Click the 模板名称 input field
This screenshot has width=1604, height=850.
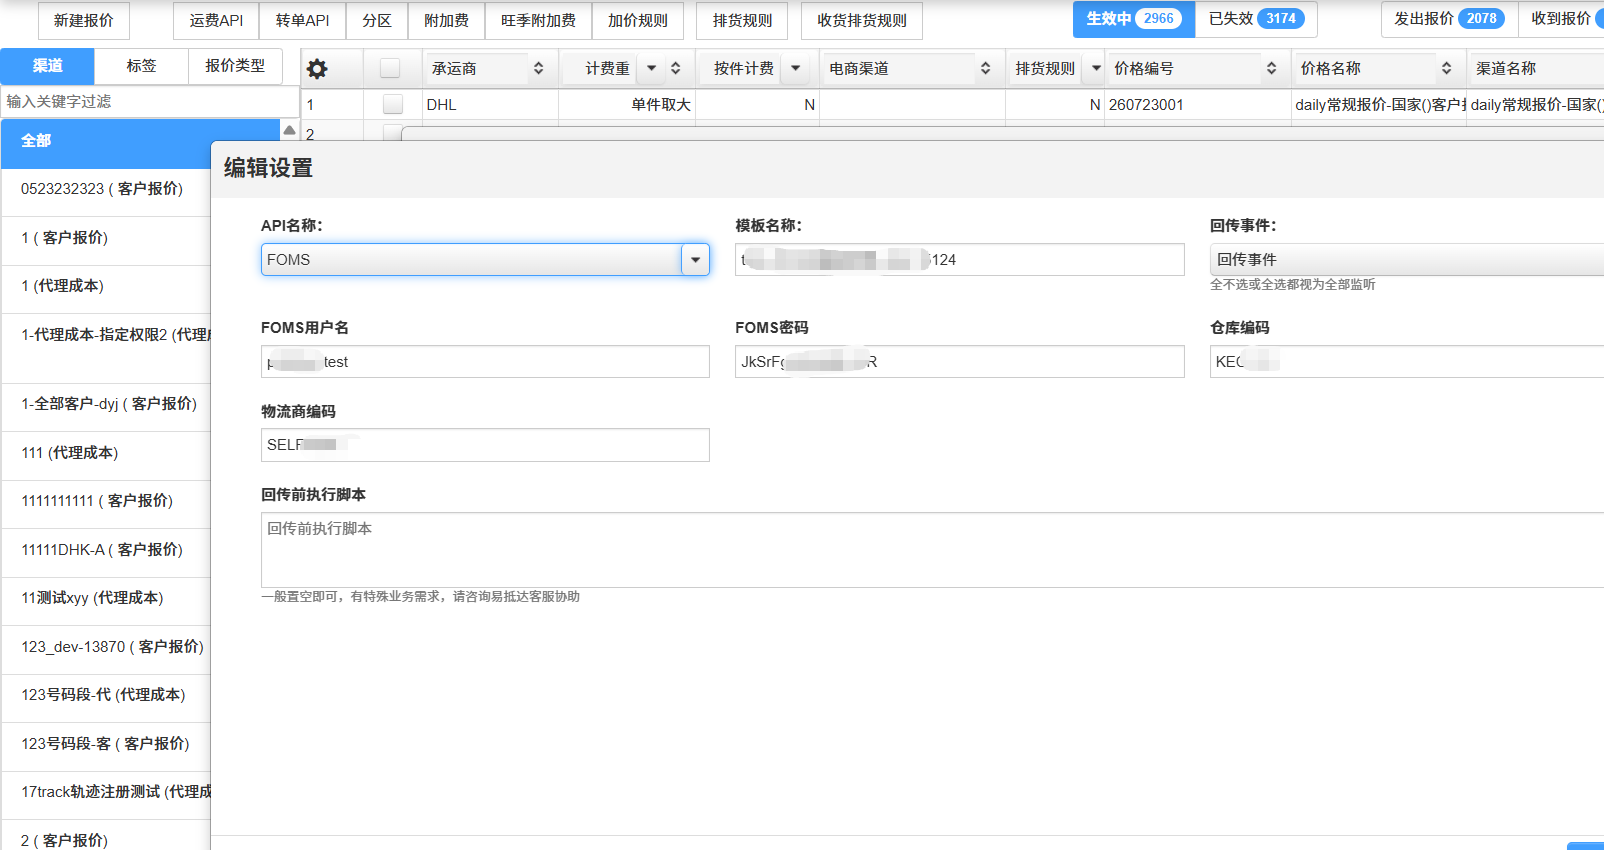(x=960, y=260)
